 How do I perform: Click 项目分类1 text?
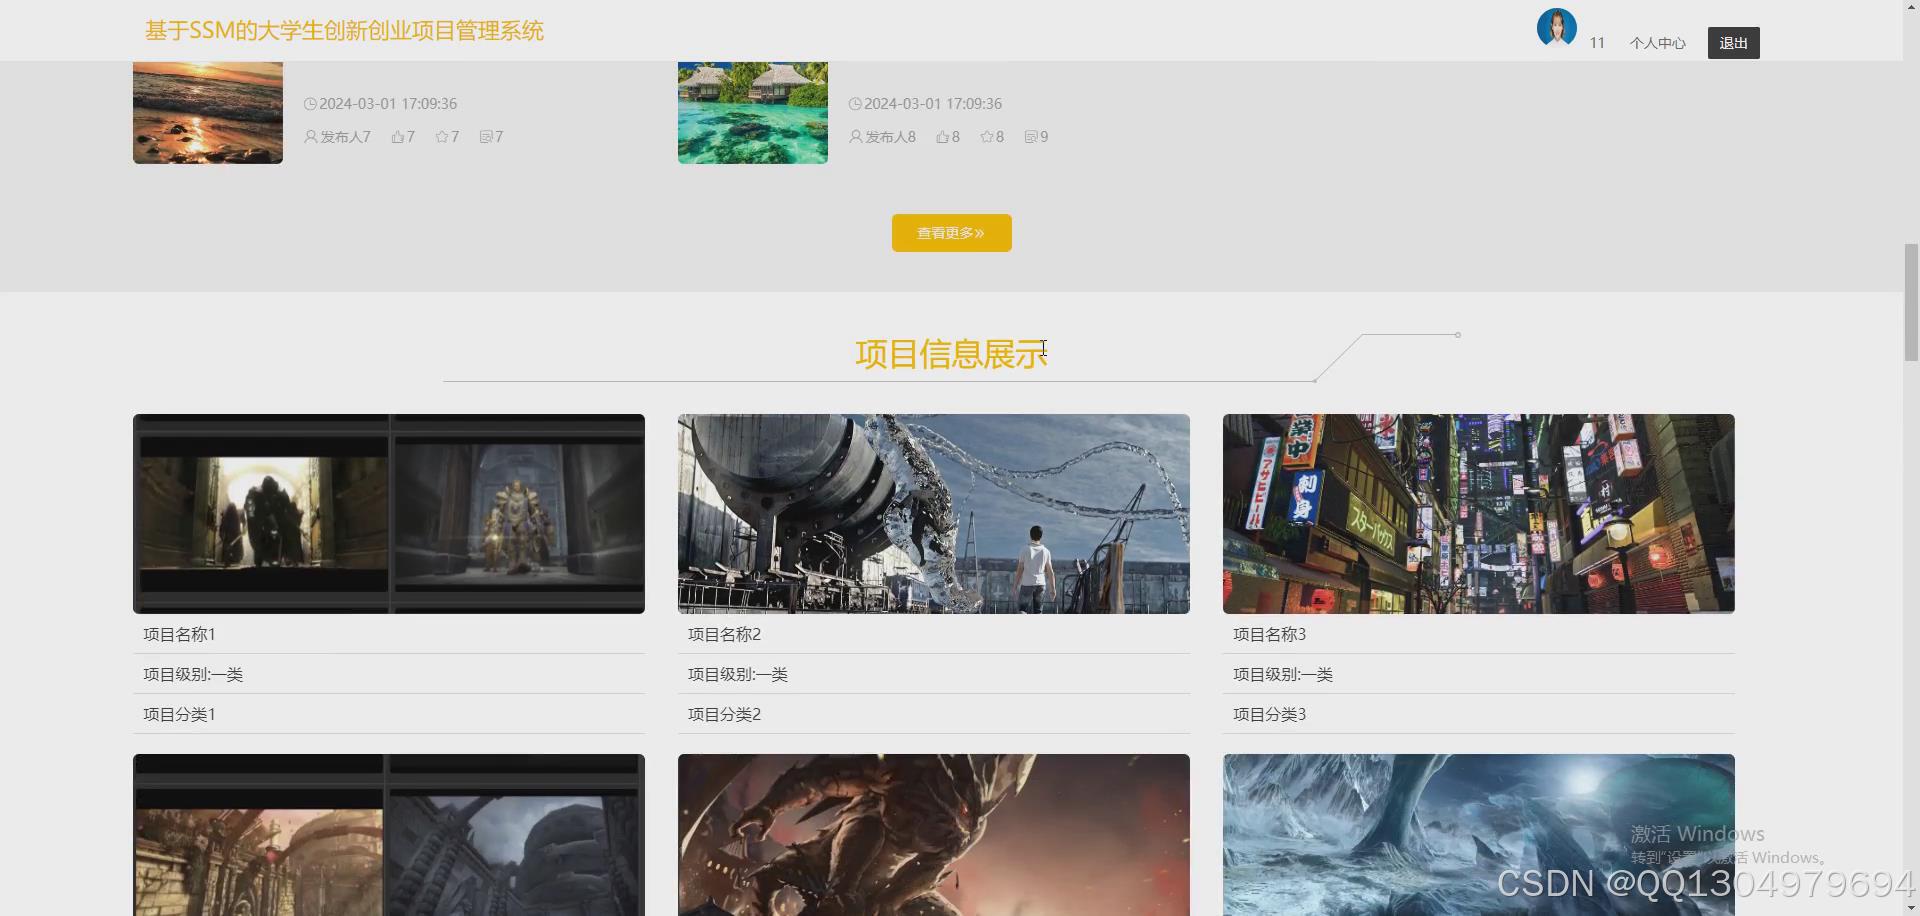179,715
